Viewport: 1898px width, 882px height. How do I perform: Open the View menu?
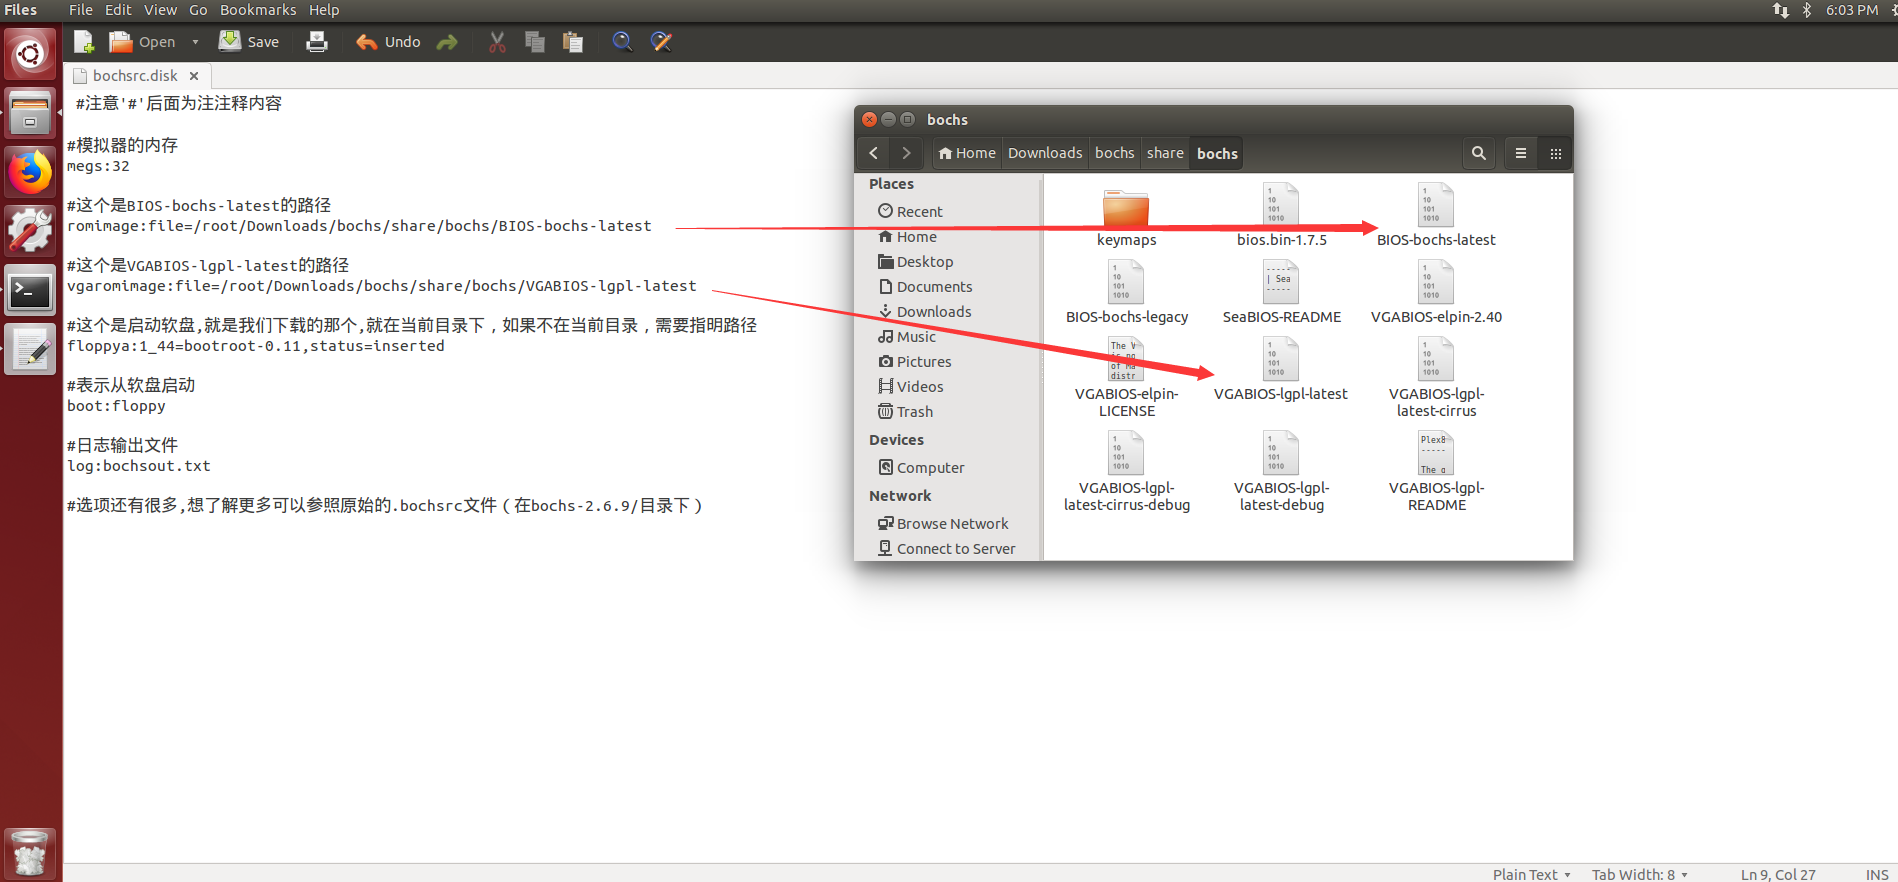[160, 10]
